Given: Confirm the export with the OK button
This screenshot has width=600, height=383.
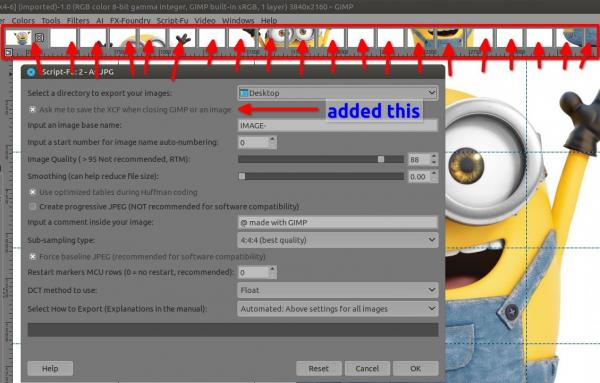Looking at the screenshot, I should (416, 368).
